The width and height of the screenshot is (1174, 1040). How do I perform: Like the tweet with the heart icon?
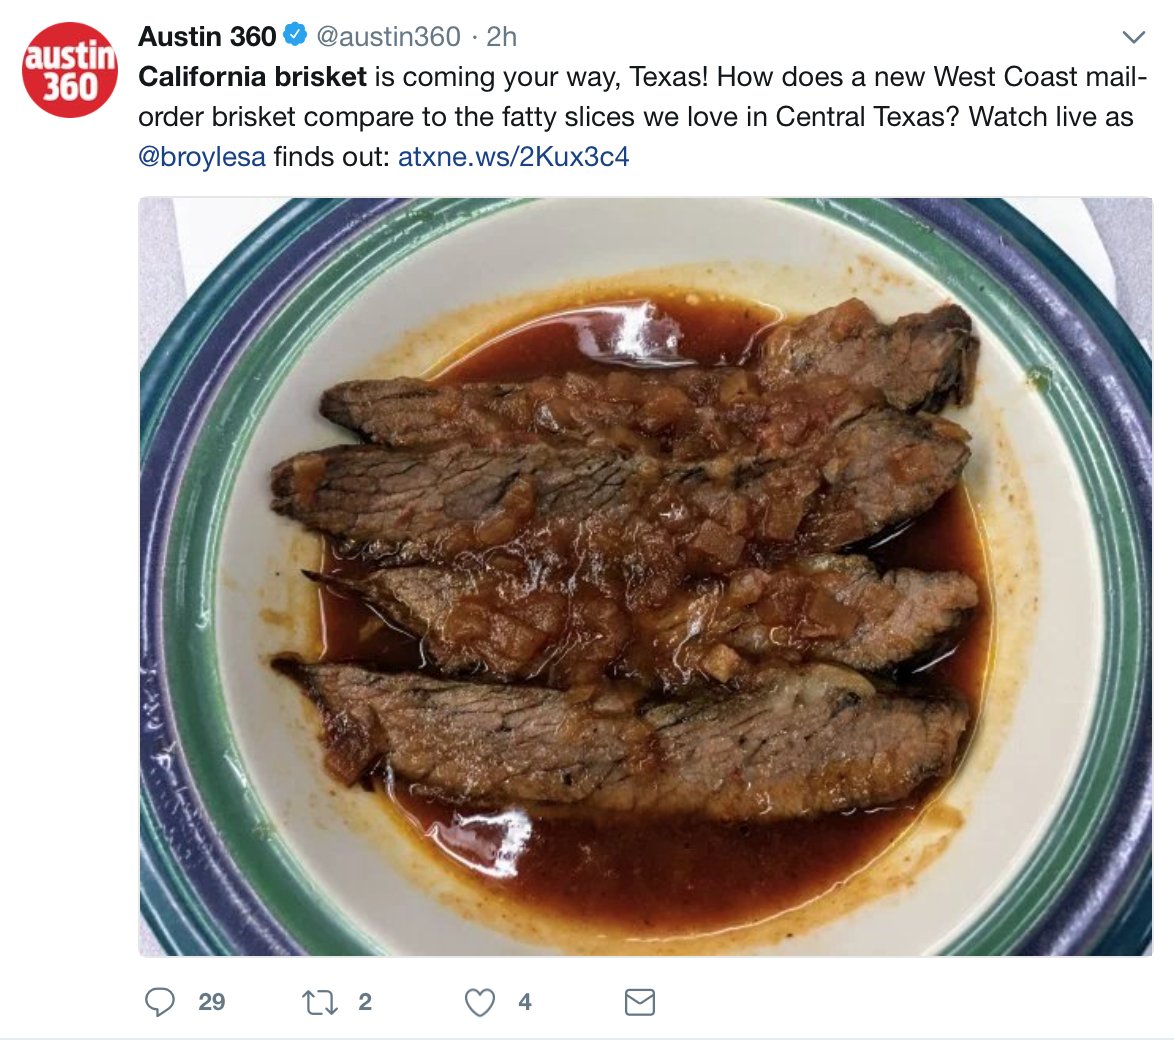pyautogui.click(x=480, y=1002)
